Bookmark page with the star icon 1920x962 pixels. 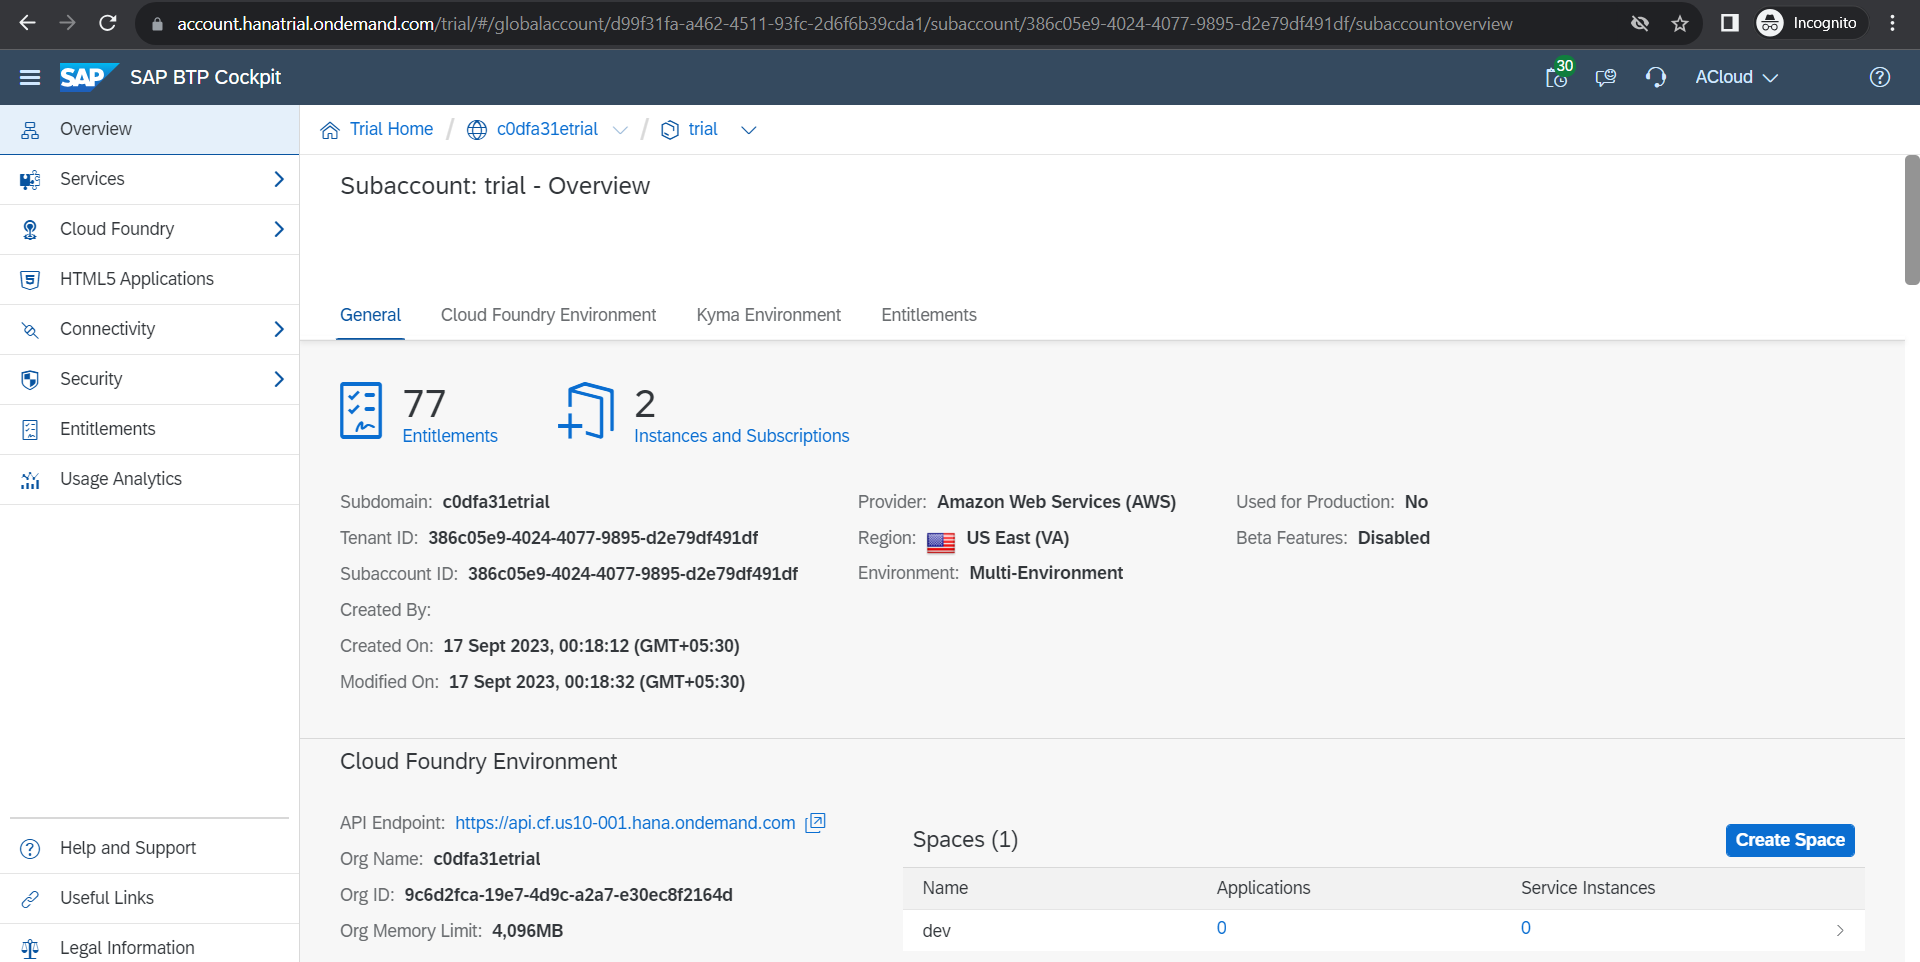click(1680, 23)
